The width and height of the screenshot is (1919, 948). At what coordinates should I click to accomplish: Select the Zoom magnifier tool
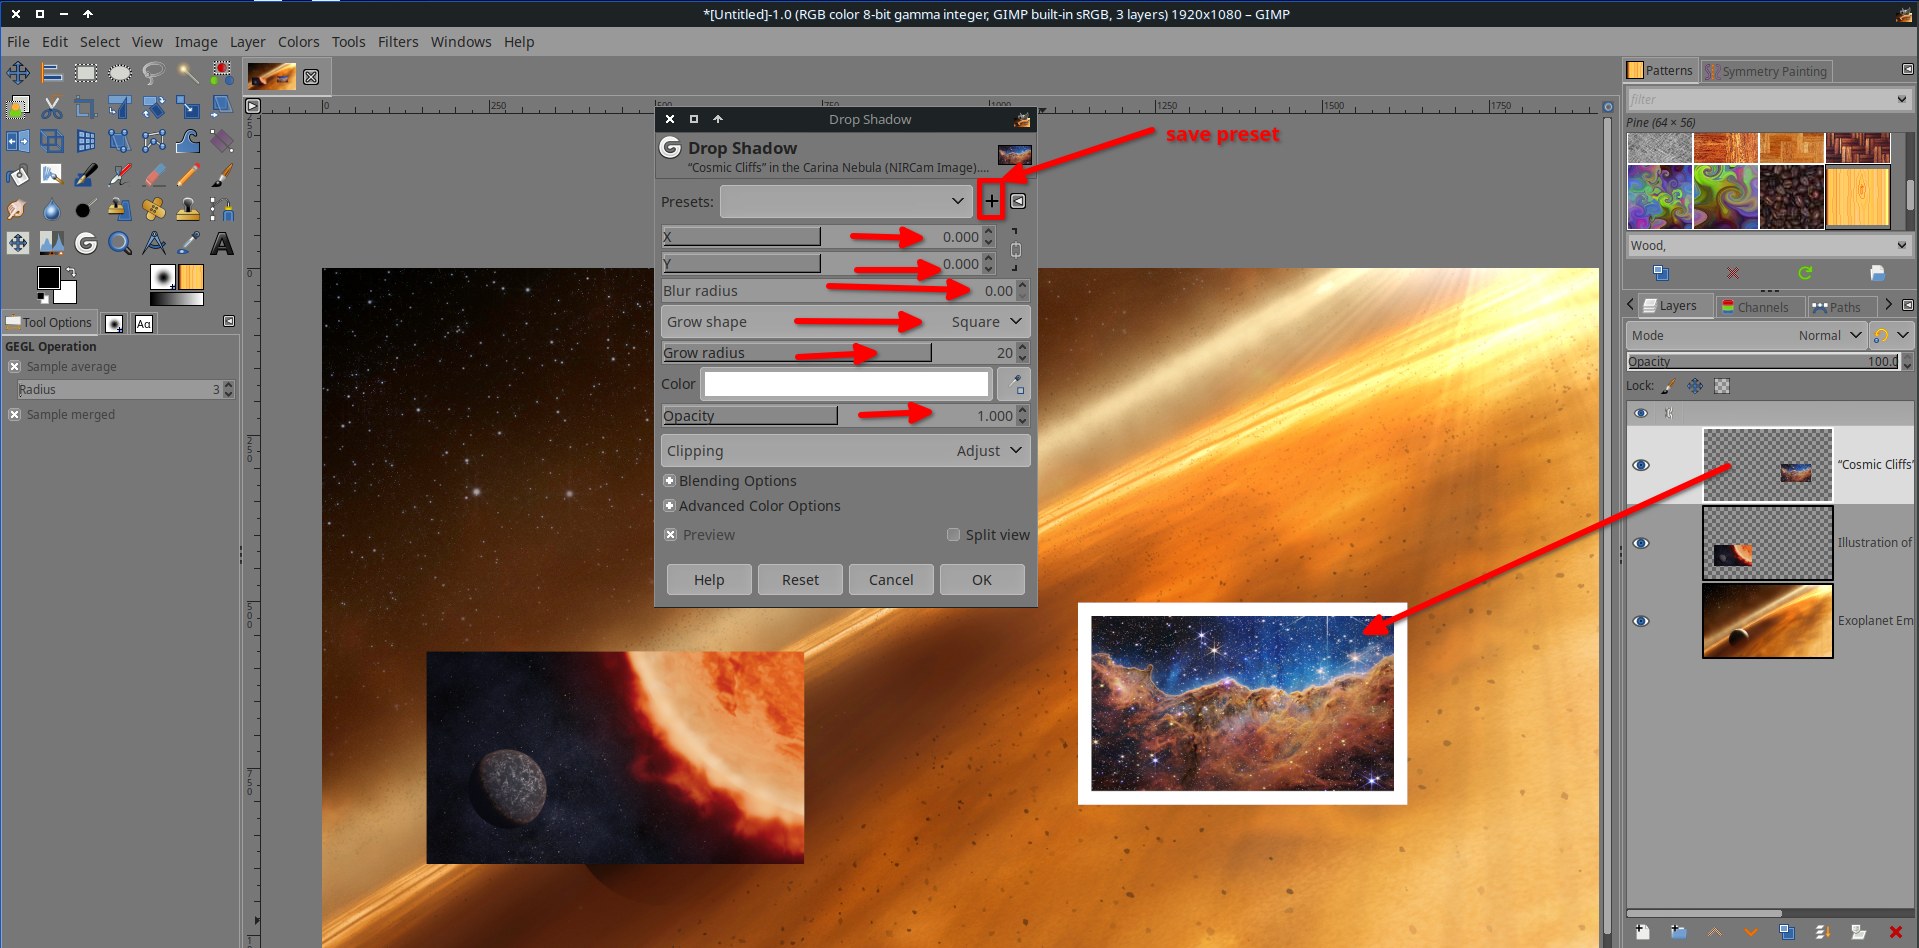point(120,243)
